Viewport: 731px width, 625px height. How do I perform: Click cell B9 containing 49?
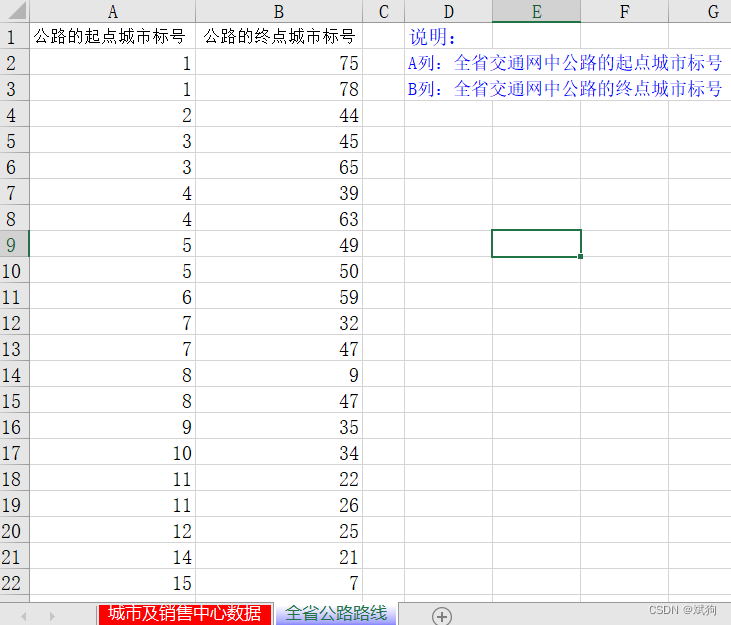[279, 244]
